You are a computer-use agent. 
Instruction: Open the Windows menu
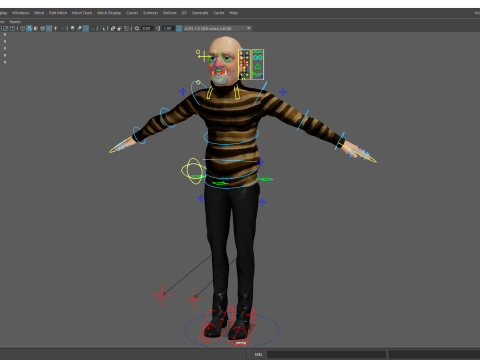[x=21, y=13]
